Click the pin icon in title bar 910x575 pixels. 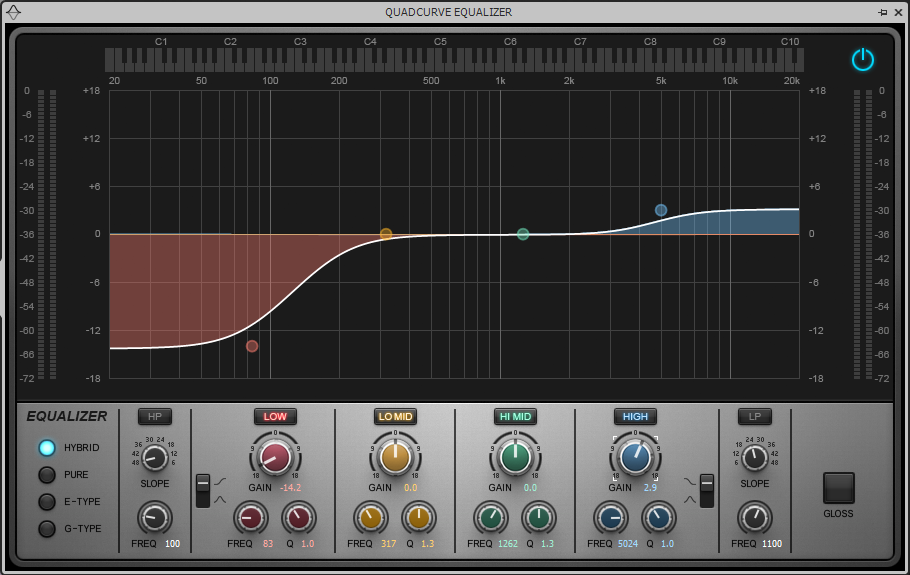882,12
